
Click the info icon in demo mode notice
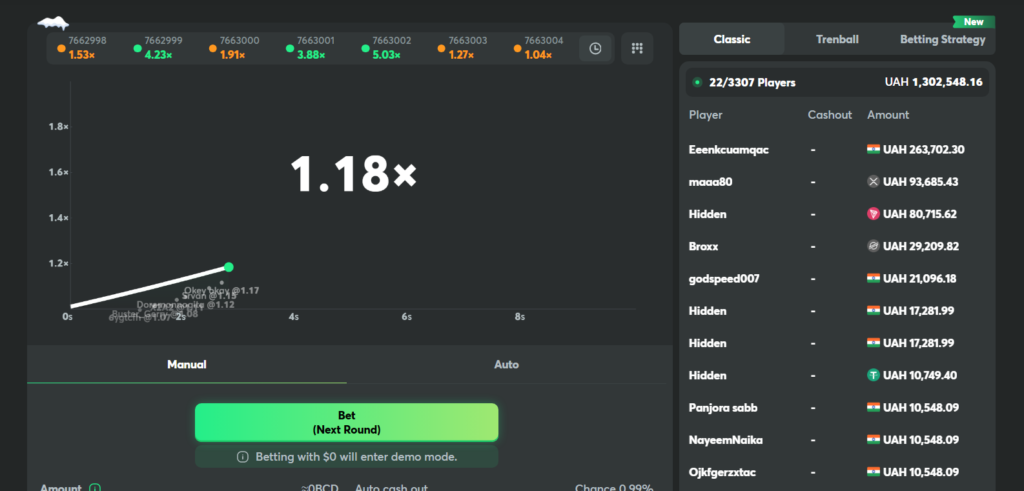[x=243, y=457]
